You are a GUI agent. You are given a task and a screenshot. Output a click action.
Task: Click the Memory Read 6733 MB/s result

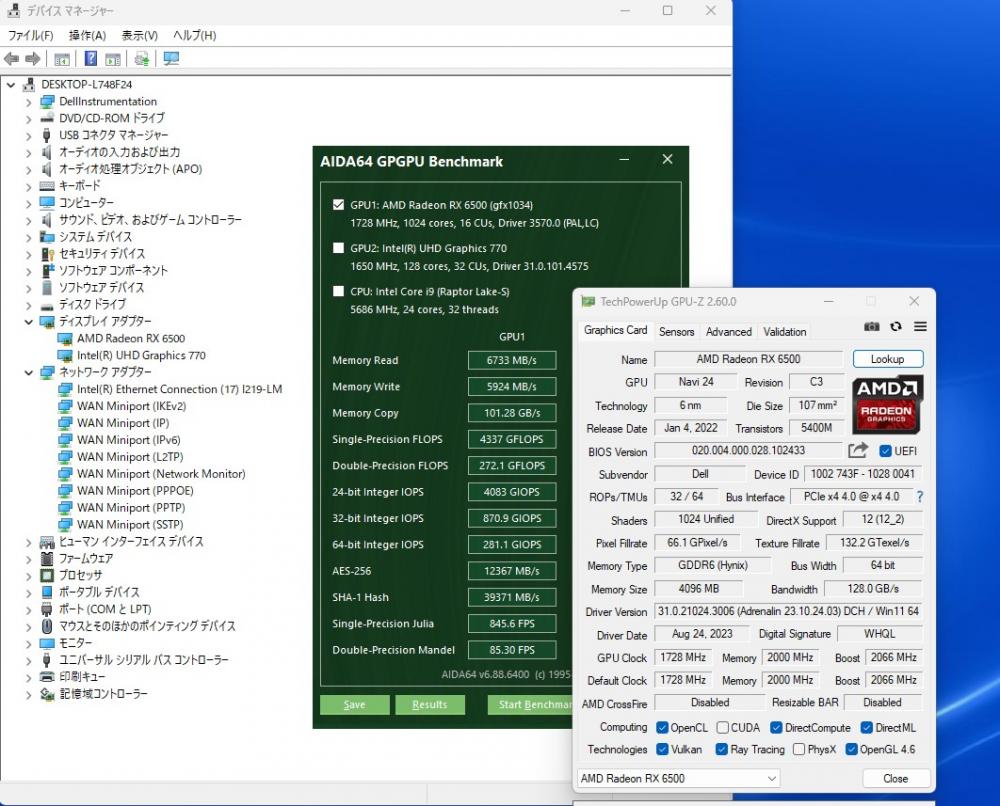pos(511,360)
